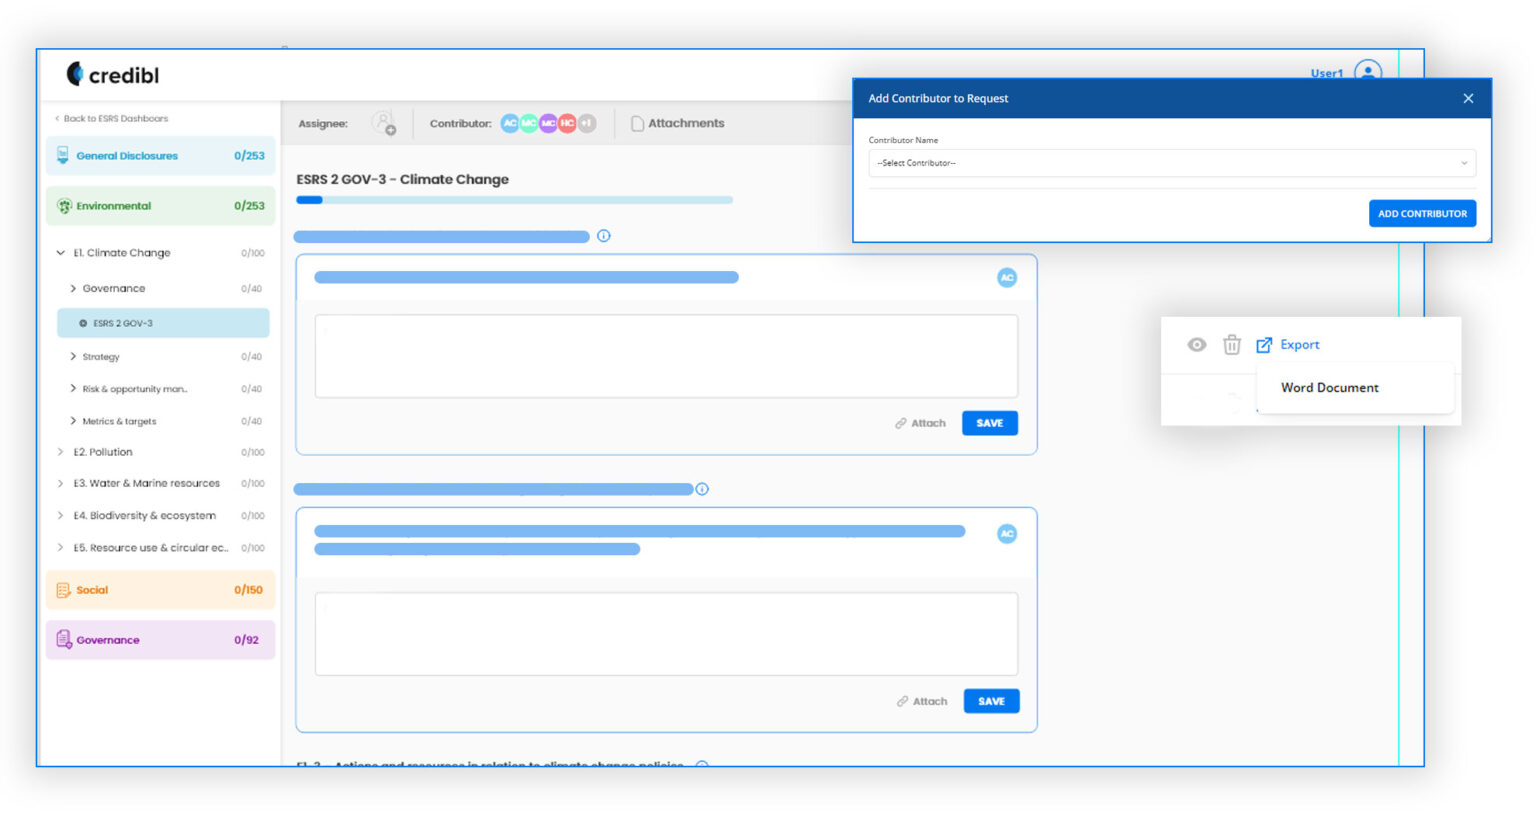Click the trash delete icon
This screenshot has height=817, width=1536.
(x=1232, y=344)
